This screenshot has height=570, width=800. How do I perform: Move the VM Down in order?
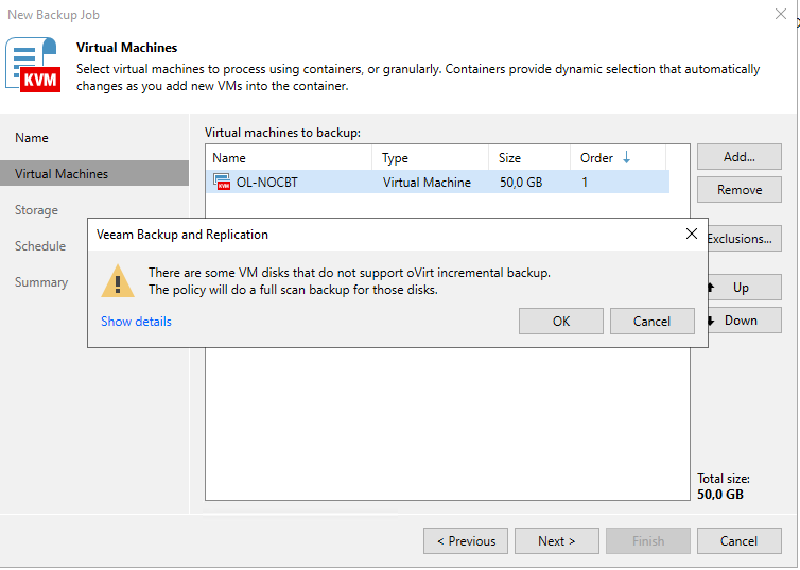point(744,320)
